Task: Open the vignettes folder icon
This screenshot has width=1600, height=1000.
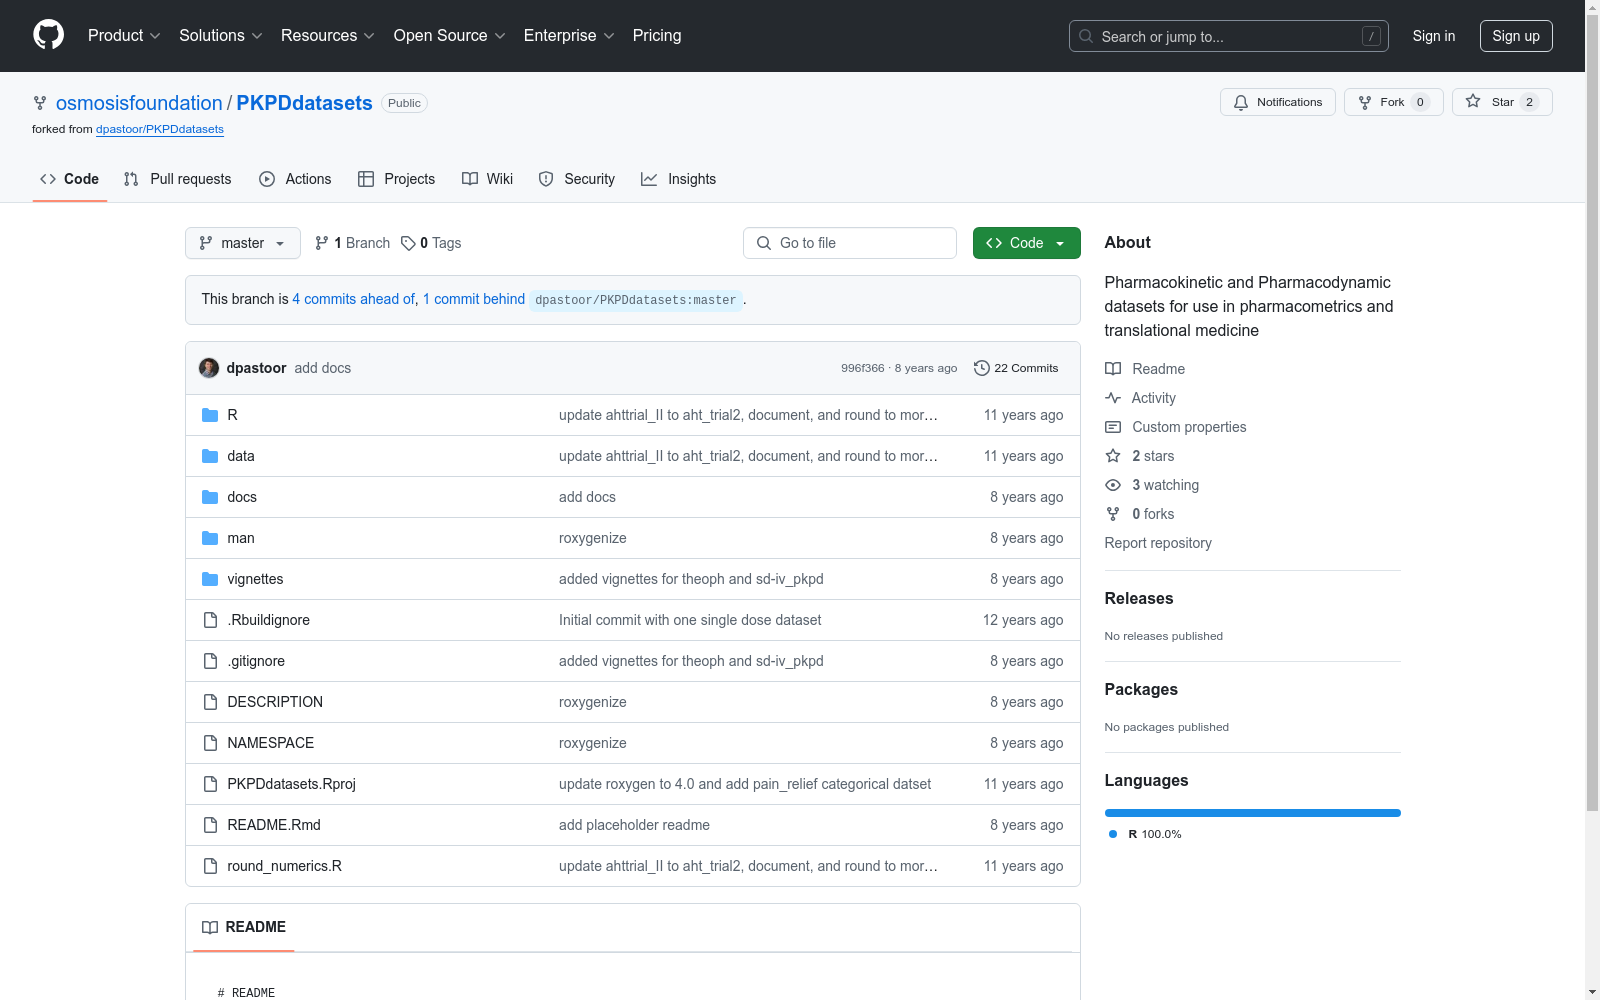Action: coord(210,579)
